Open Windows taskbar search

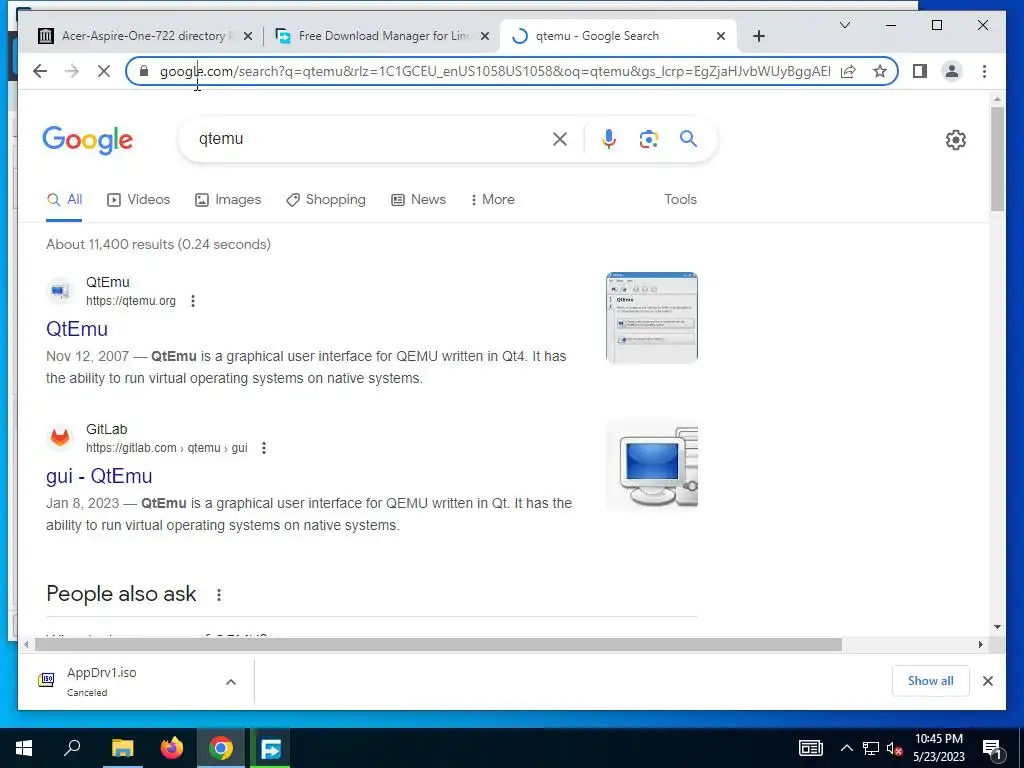[x=72, y=748]
